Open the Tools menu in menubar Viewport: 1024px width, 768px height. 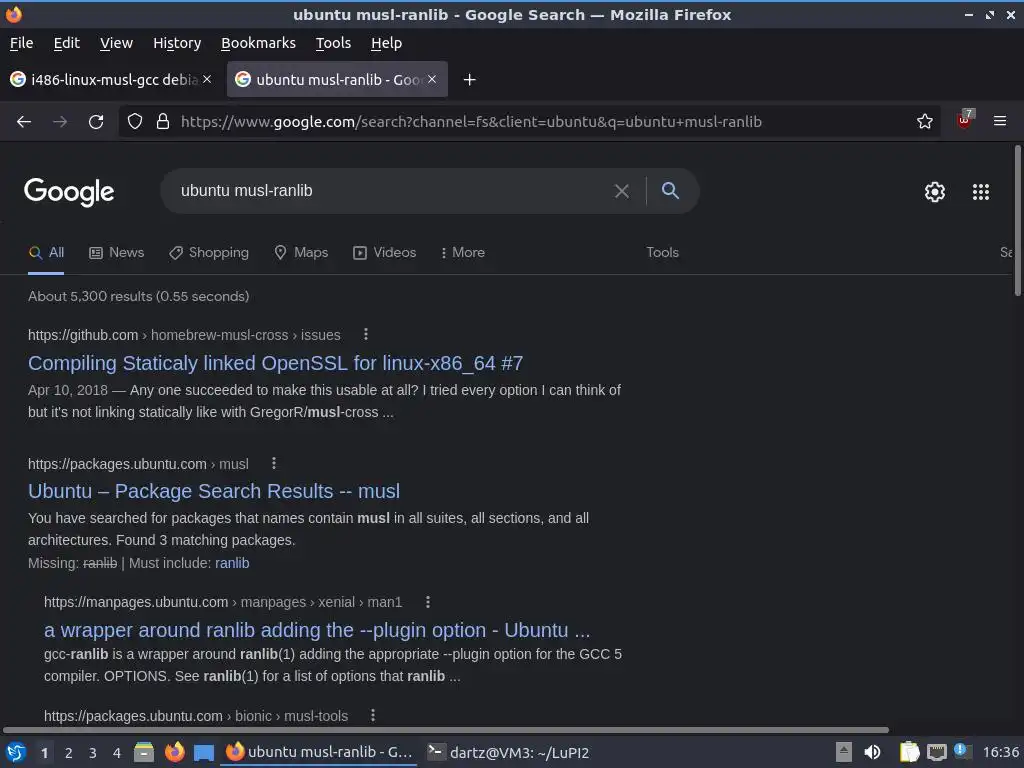(x=333, y=43)
